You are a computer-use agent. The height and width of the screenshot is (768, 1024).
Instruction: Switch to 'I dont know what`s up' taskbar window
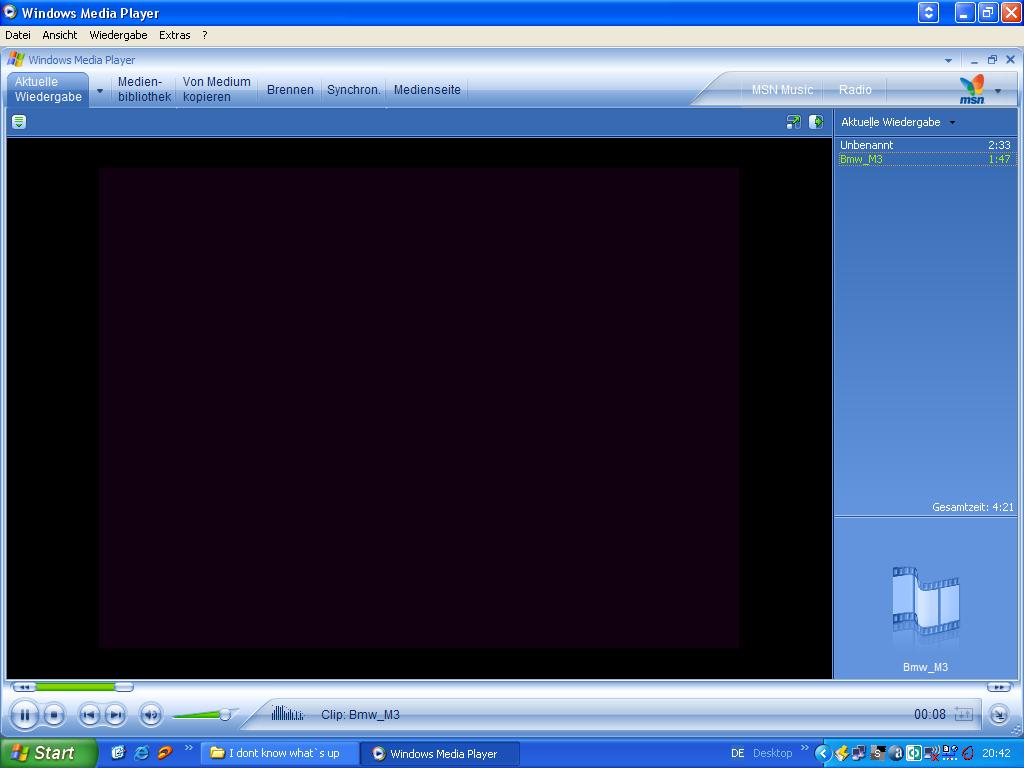point(279,753)
